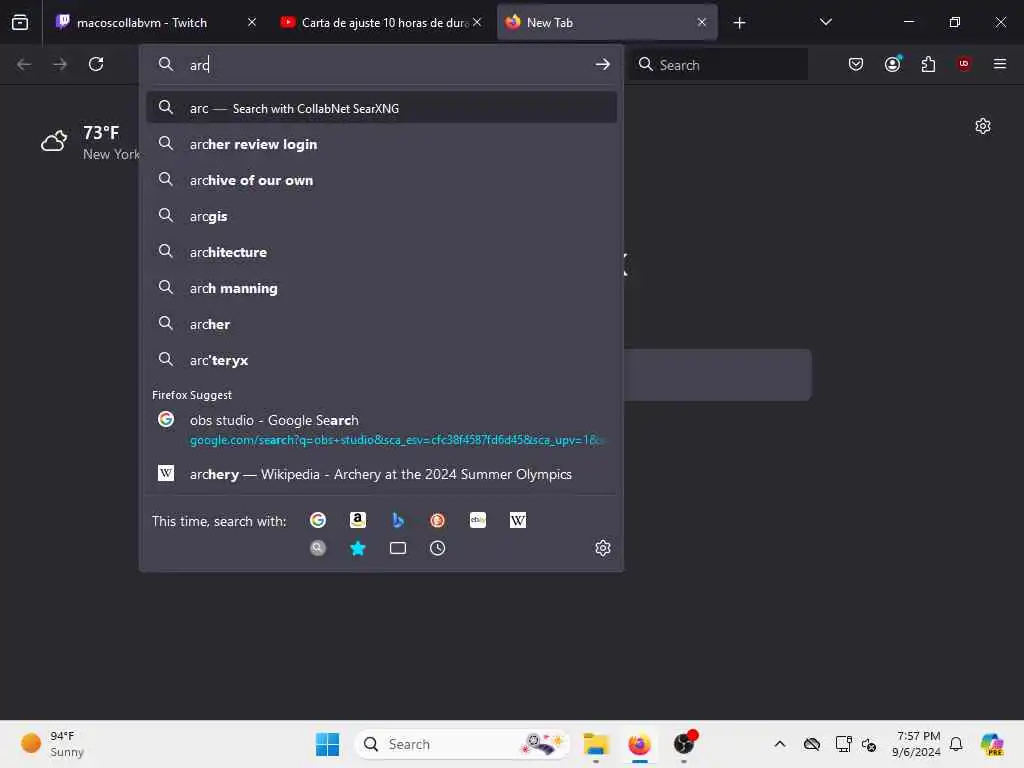Open notifications bell in taskbar
The image size is (1024, 768).
(956, 744)
